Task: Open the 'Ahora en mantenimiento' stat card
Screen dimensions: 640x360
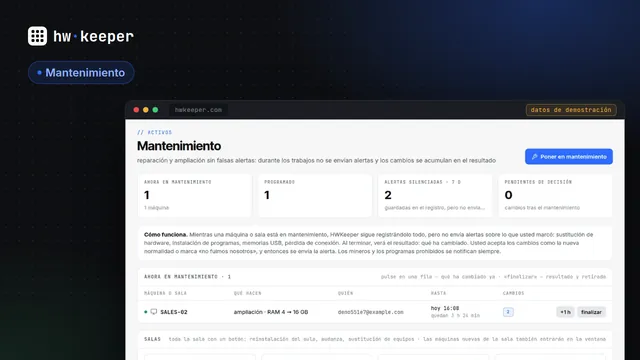Action: pos(195,196)
